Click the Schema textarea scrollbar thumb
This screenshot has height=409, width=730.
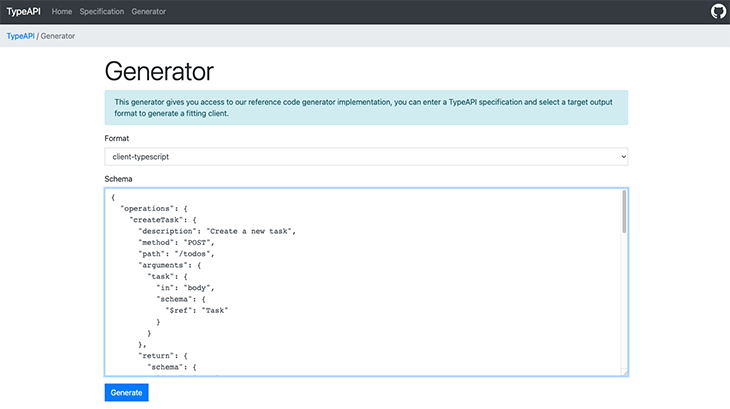pyautogui.click(x=624, y=212)
